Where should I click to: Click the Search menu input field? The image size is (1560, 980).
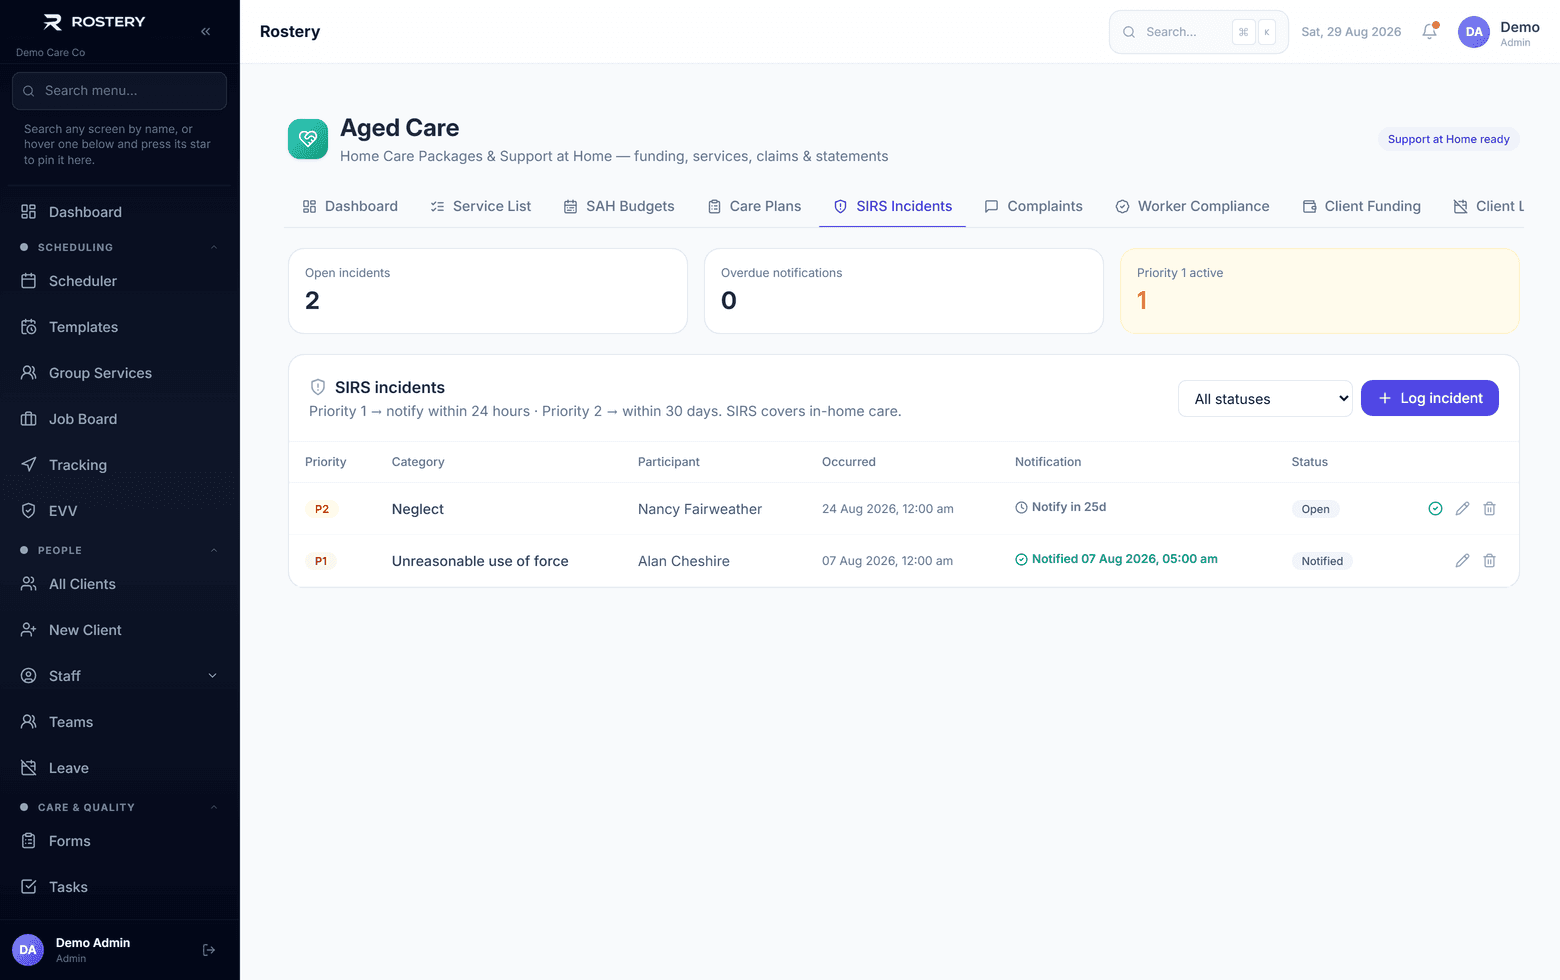(x=119, y=91)
